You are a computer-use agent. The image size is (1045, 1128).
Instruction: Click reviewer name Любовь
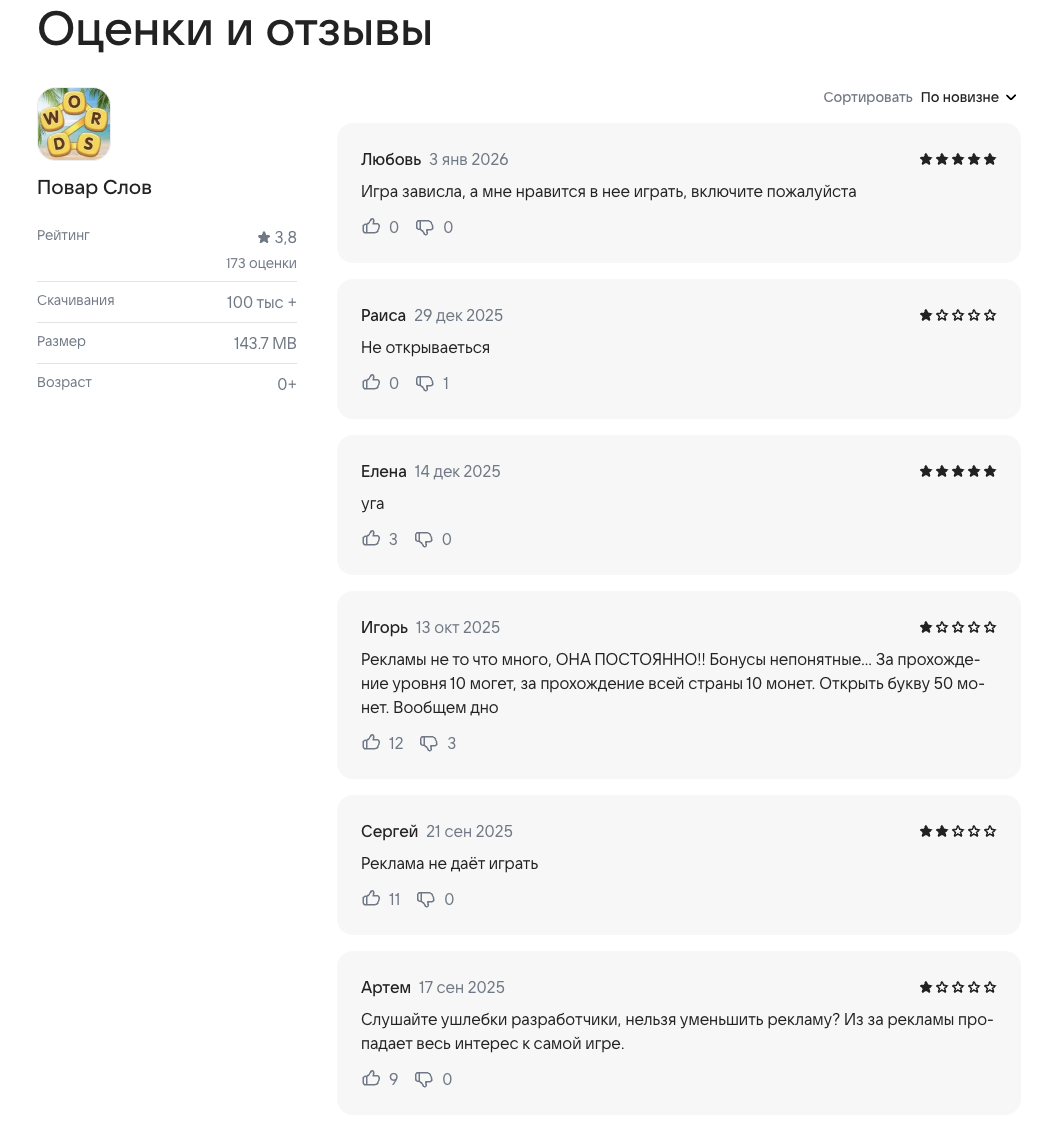click(x=391, y=159)
